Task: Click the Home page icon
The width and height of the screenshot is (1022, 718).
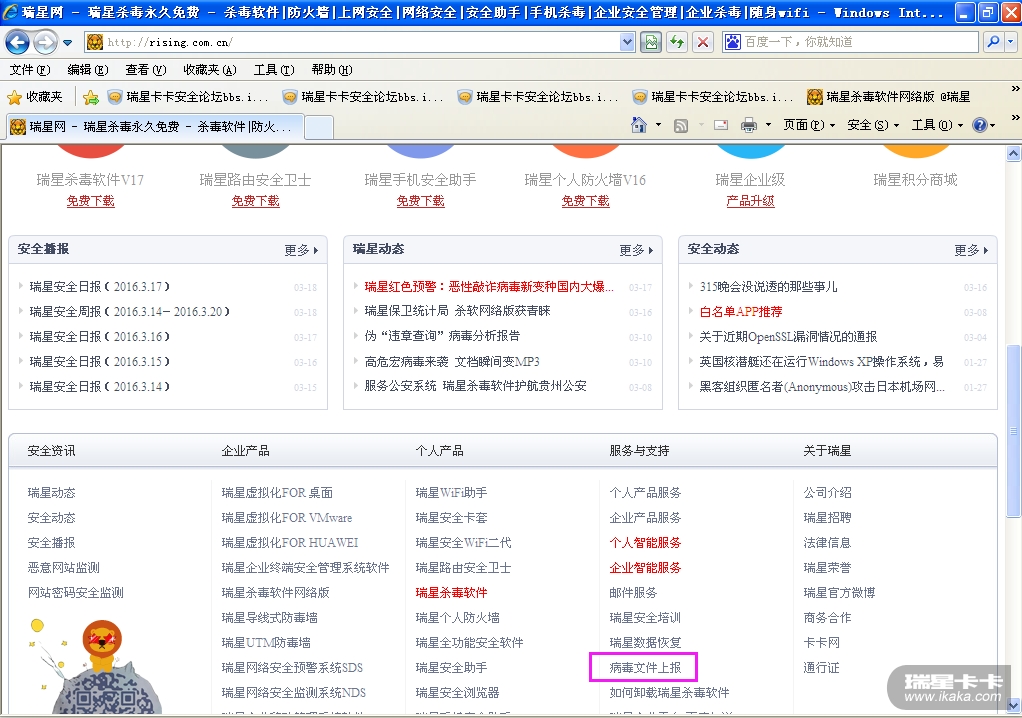Action: pyautogui.click(x=639, y=125)
